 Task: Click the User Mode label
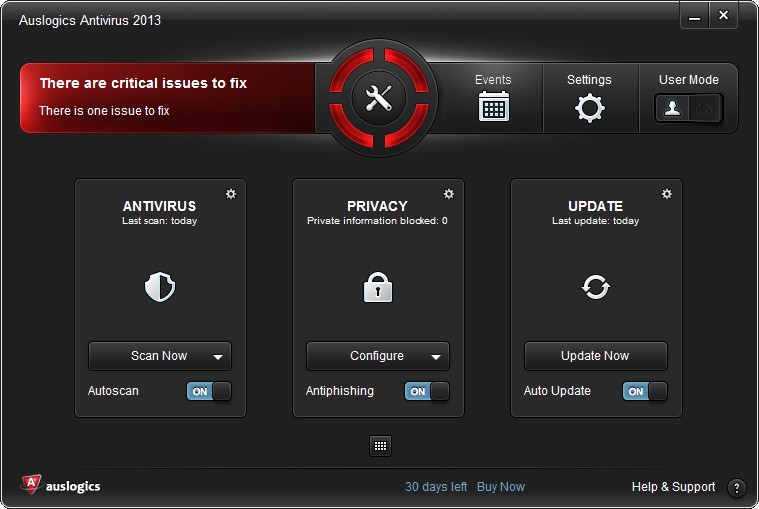tap(688, 80)
